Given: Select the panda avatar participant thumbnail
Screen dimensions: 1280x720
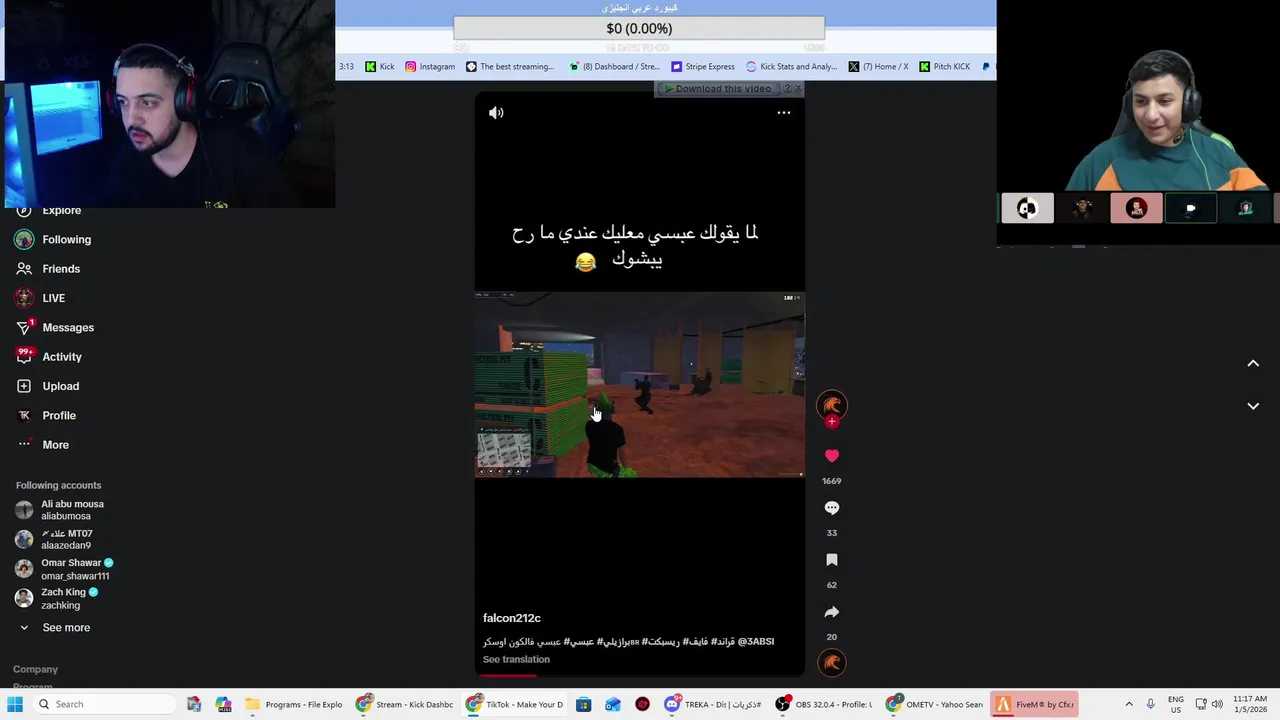Looking at the screenshot, I should pyautogui.click(x=1027, y=208).
